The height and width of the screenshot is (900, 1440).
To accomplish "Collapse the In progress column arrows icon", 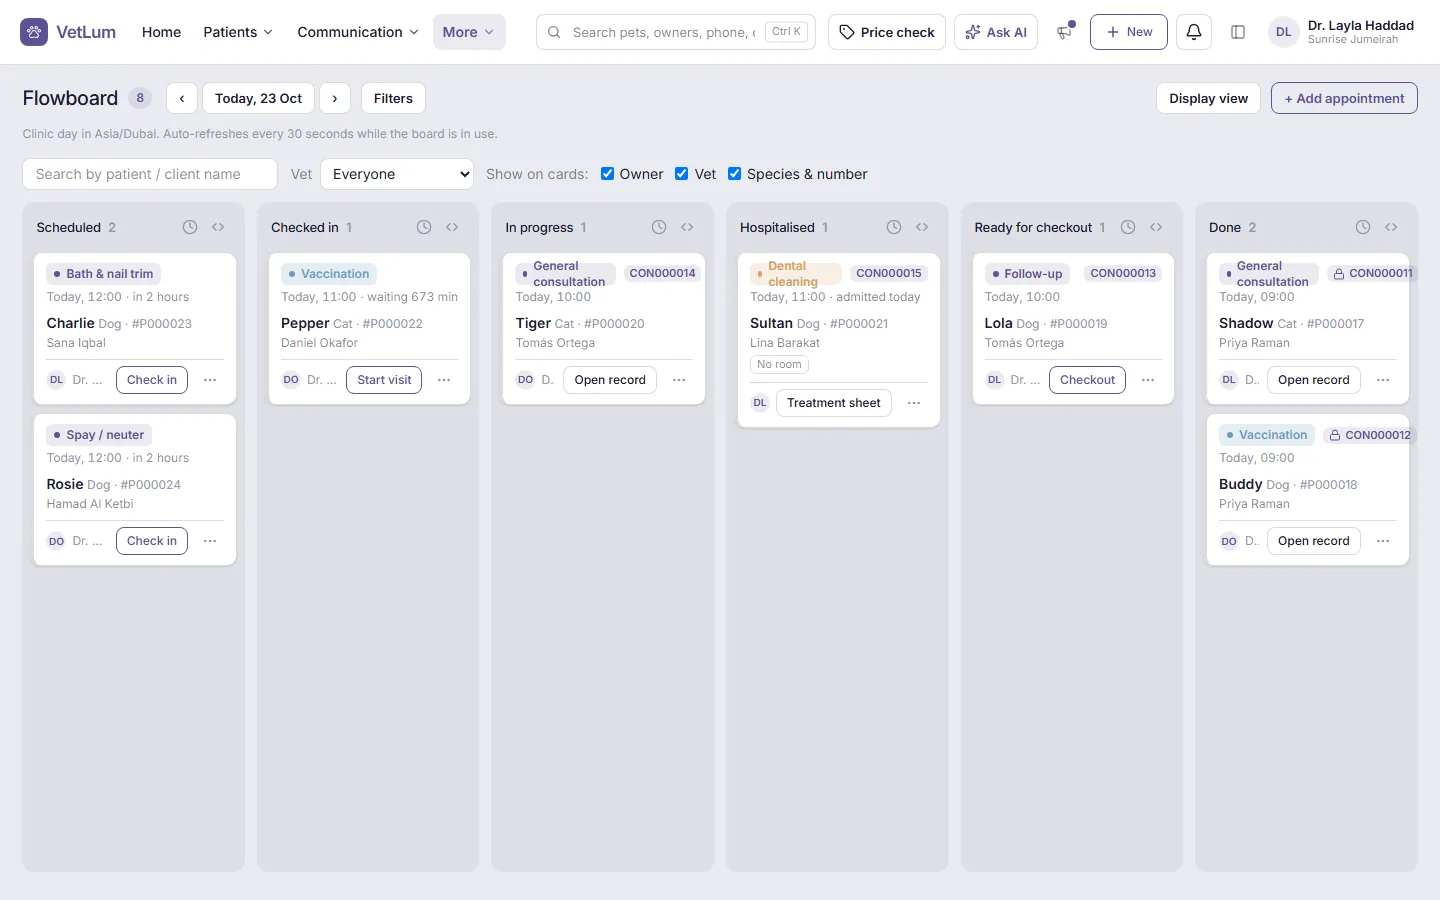I will point(687,227).
